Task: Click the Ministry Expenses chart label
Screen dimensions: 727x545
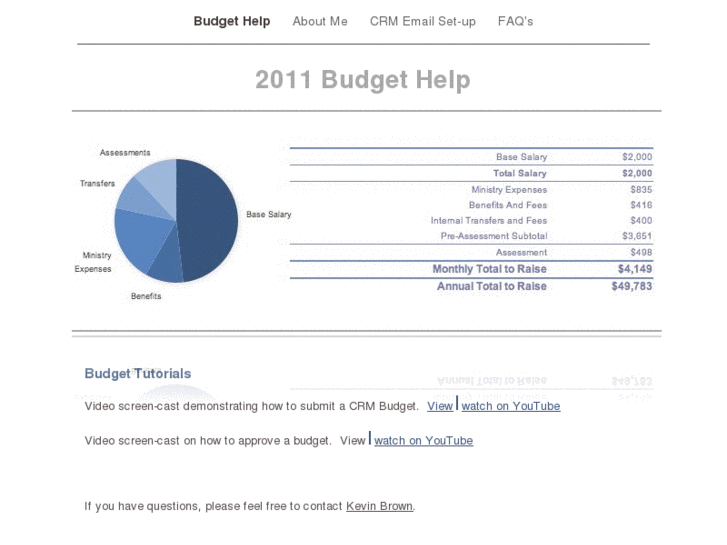Action: click(93, 262)
